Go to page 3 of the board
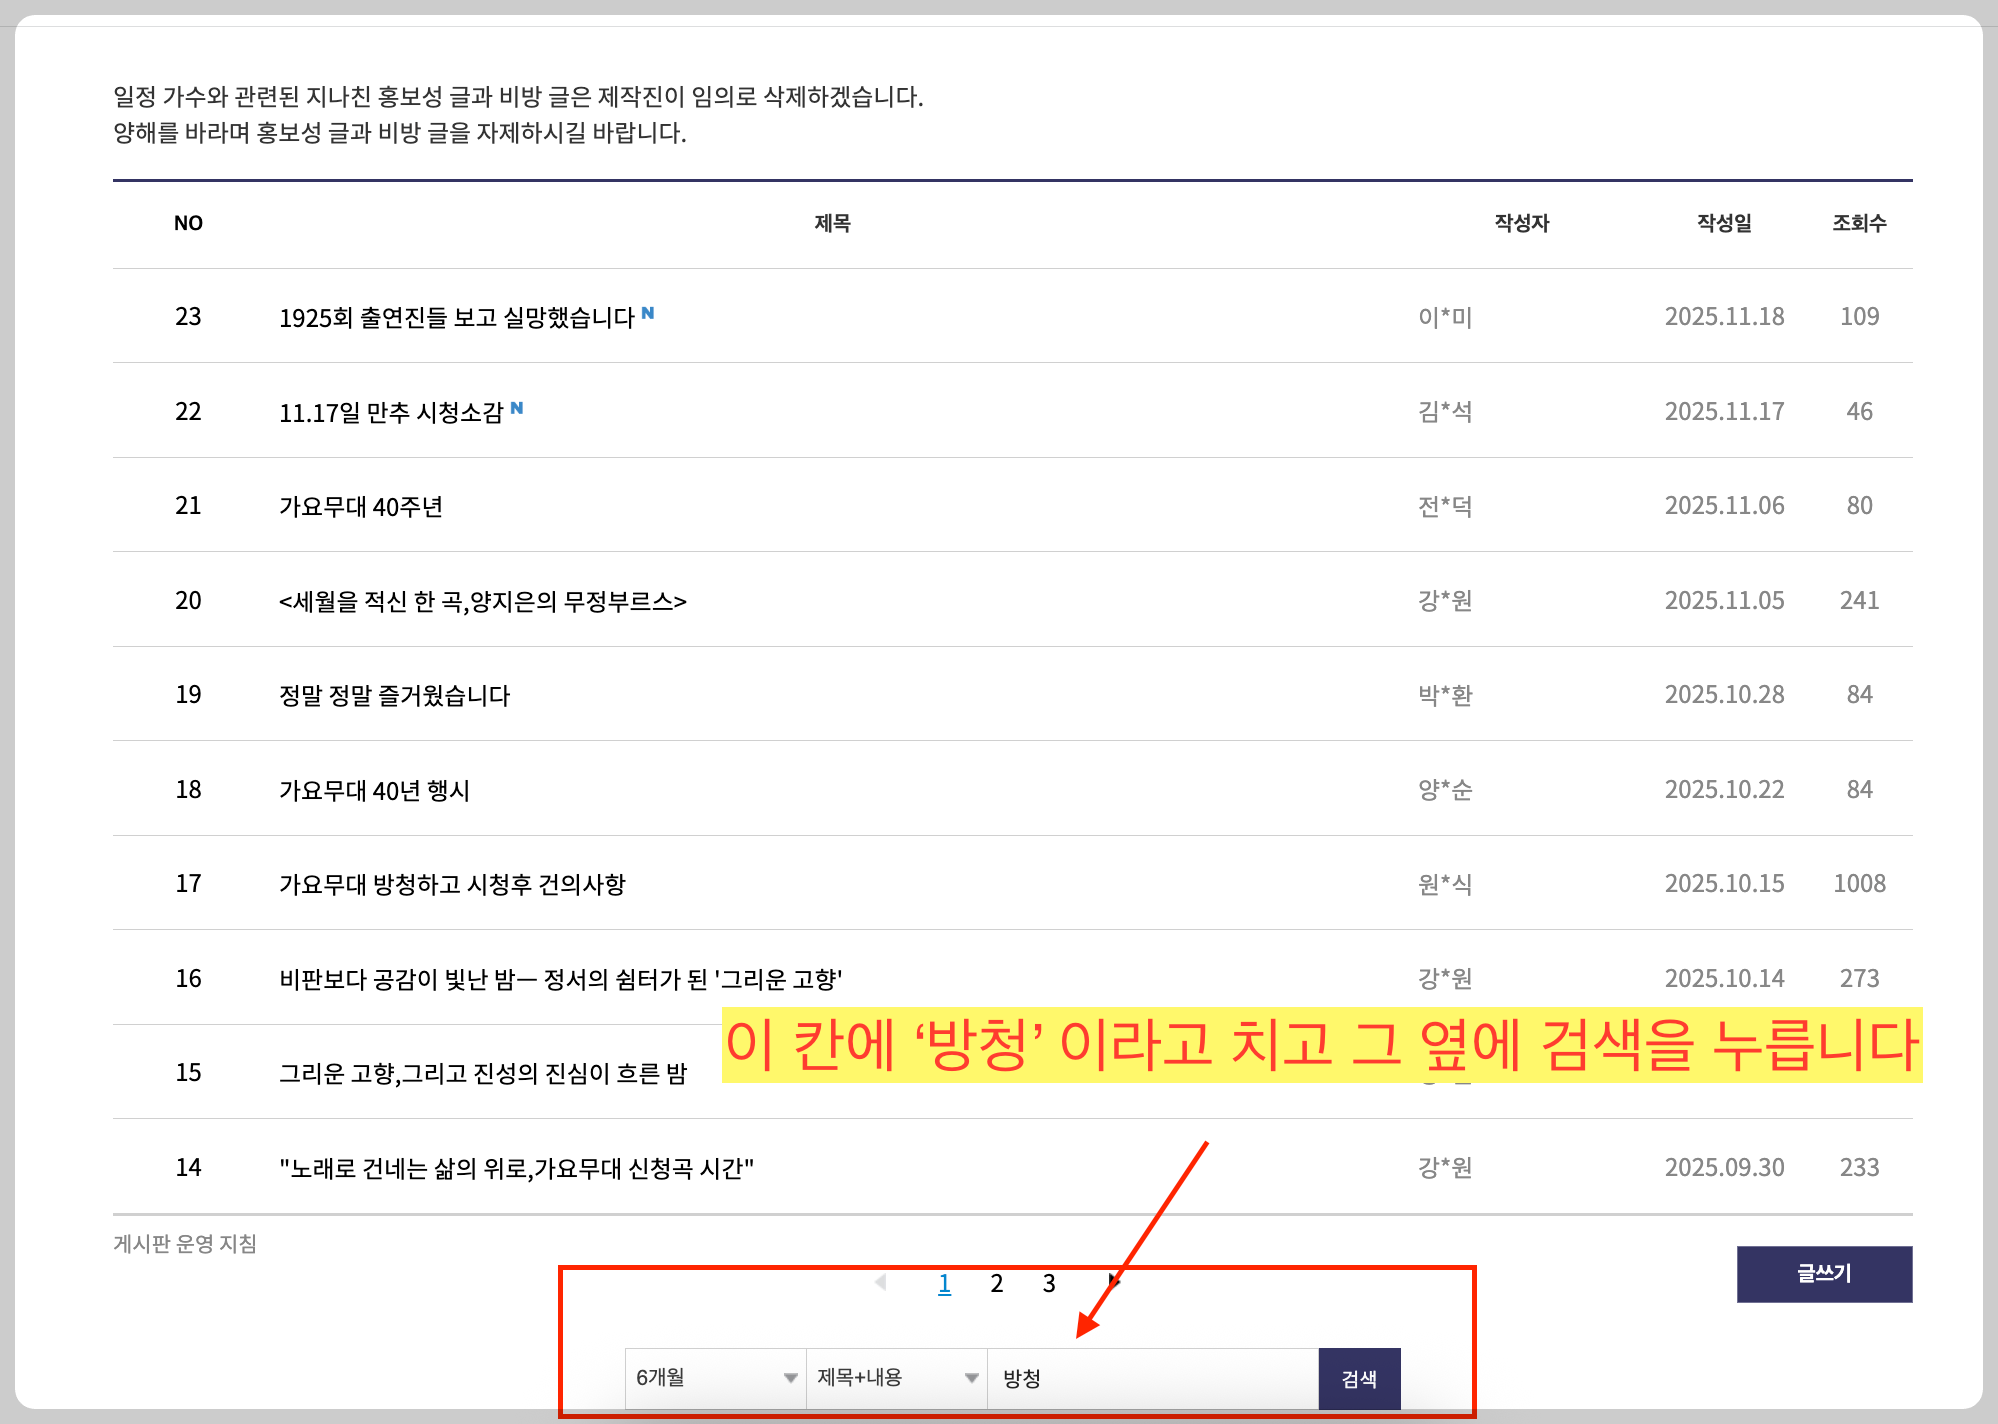Image resolution: width=1998 pixels, height=1424 pixels. (1048, 1283)
